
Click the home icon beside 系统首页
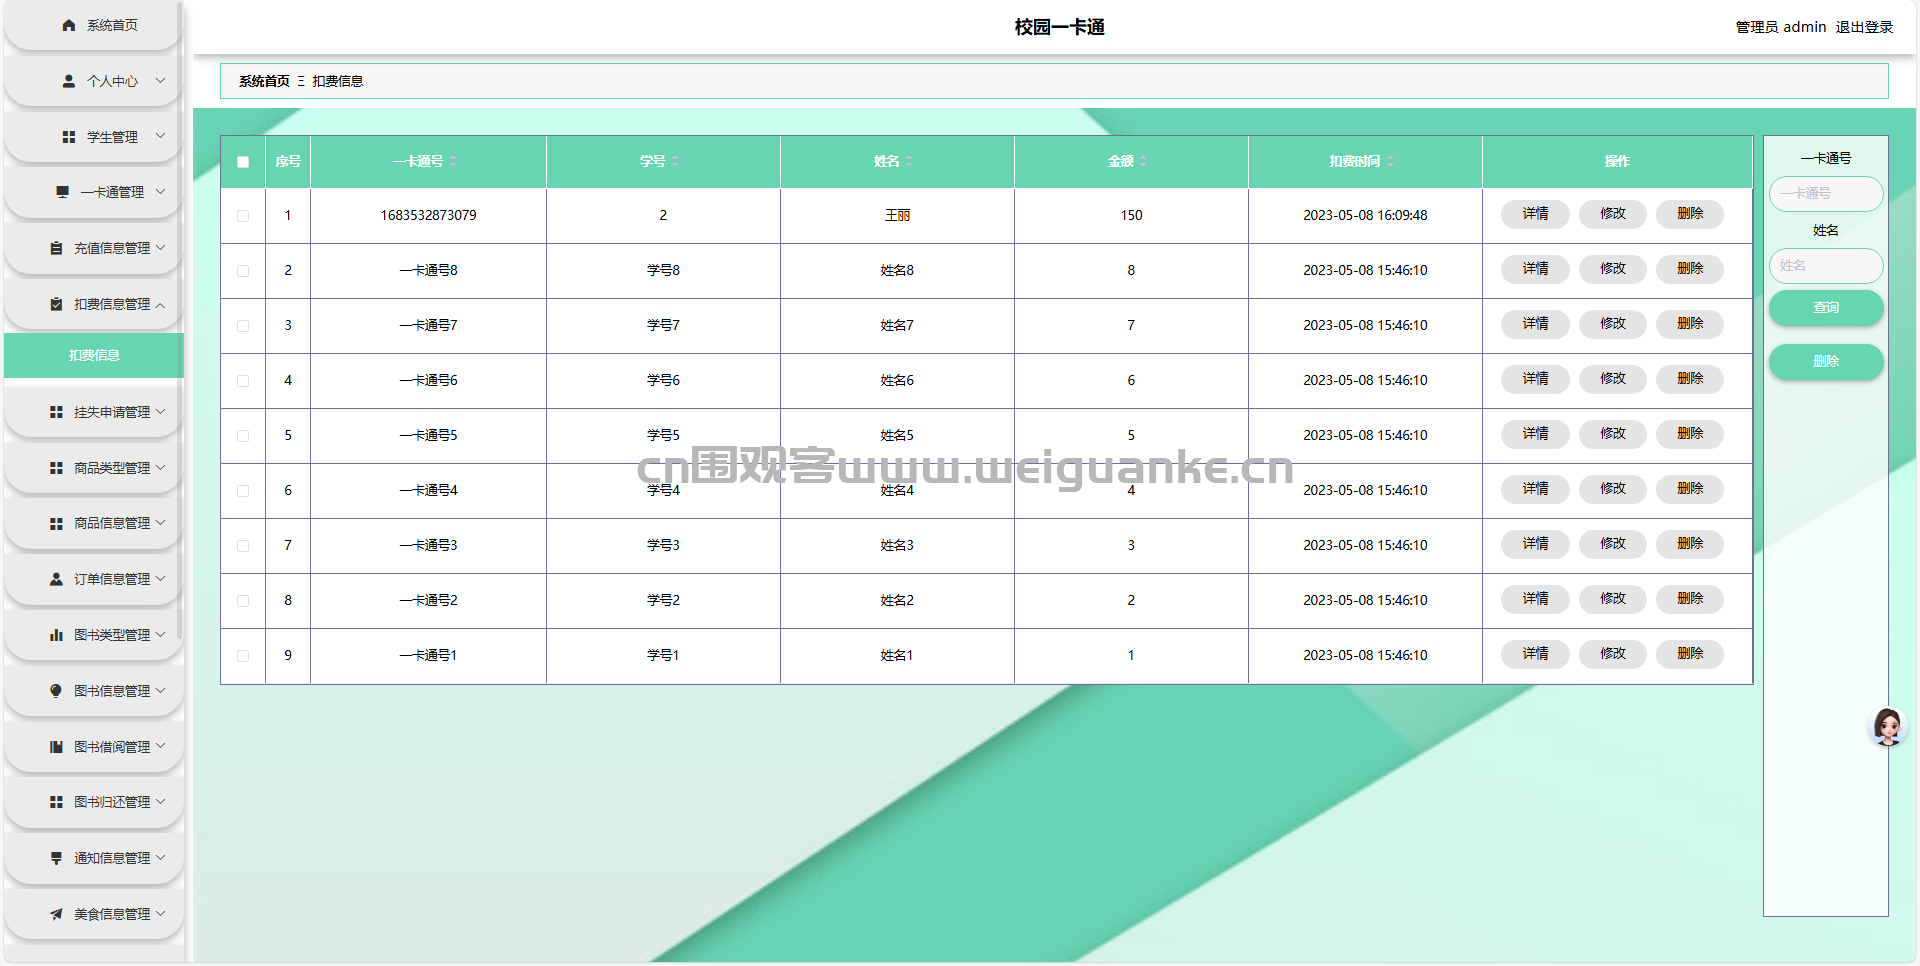(69, 25)
